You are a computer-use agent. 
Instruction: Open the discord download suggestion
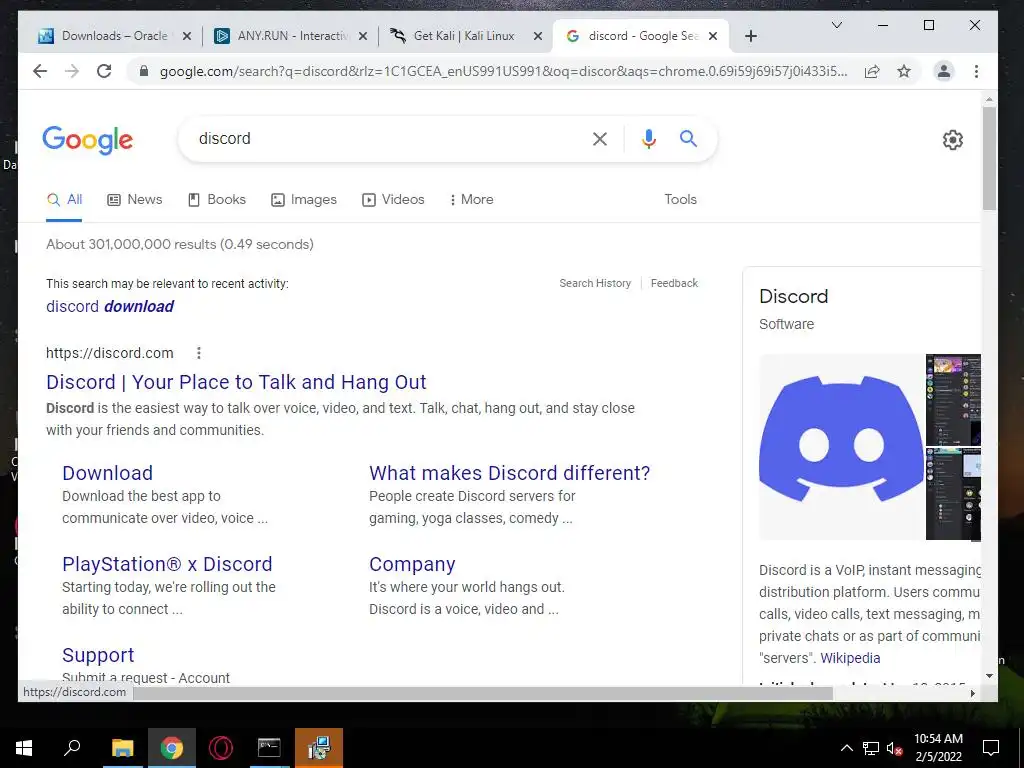[x=110, y=306]
